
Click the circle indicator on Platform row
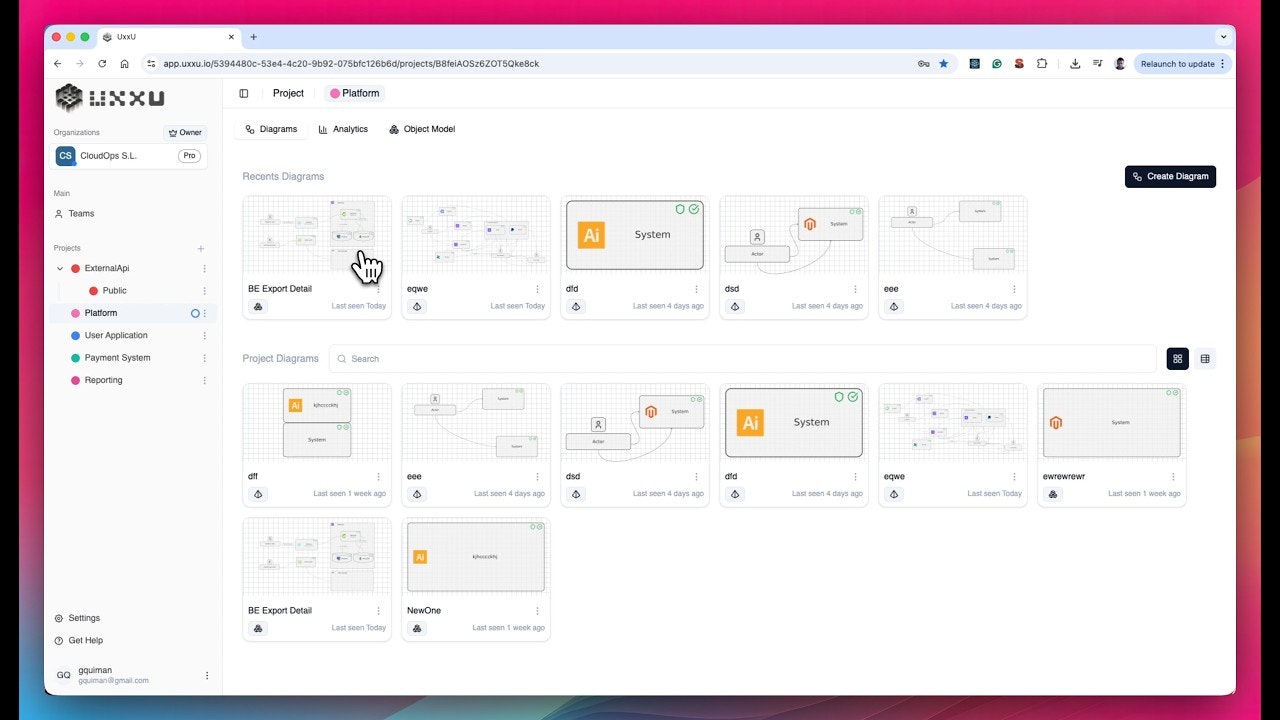coord(195,313)
